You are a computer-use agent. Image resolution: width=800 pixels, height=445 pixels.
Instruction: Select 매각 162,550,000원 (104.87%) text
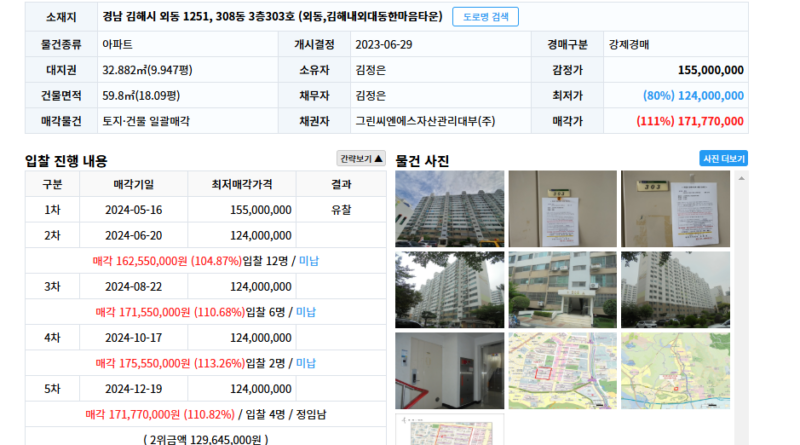(167, 261)
